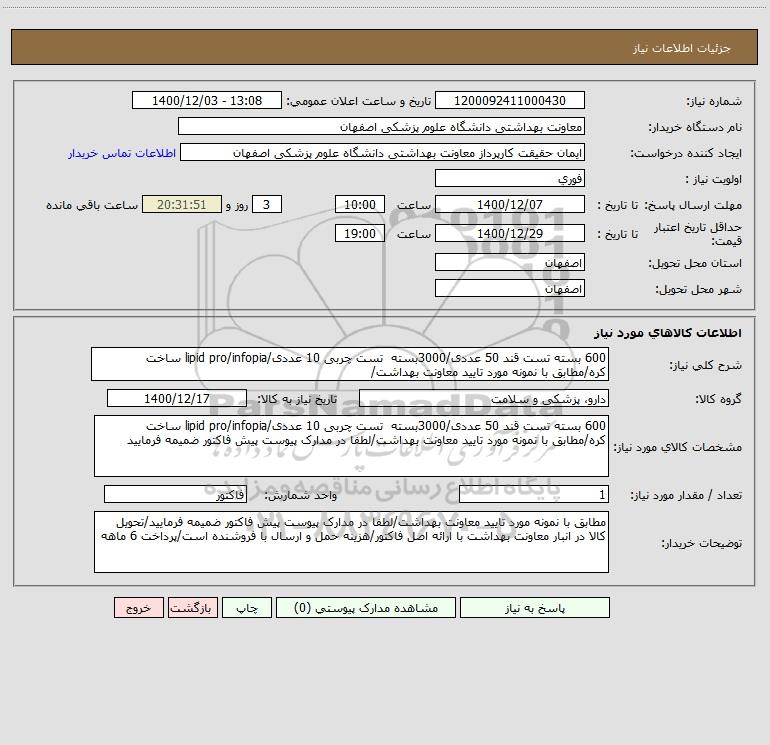The height and width of the screenshot is (745, 770).
Task: Open 'اطلاعات تماس خریدار' link
Action: pos(122,153)
